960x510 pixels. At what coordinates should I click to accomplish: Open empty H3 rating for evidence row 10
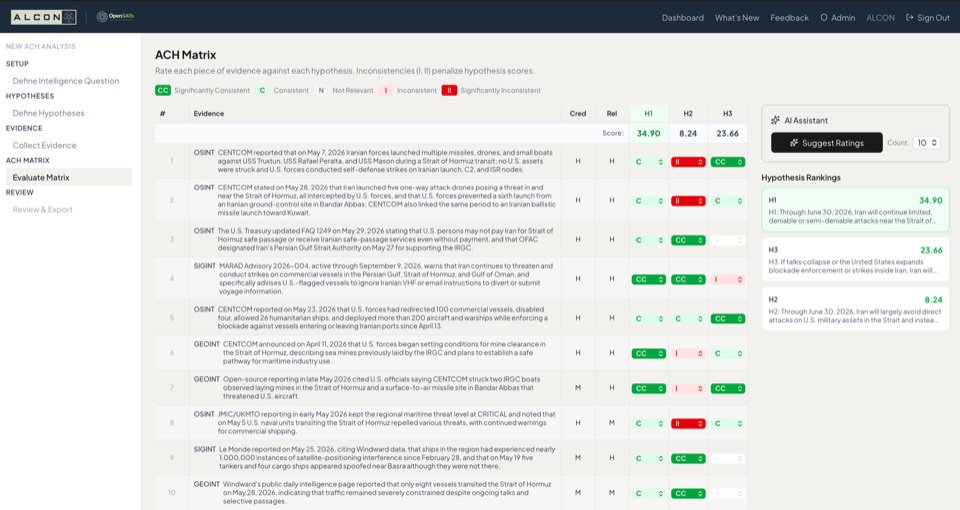727,493
